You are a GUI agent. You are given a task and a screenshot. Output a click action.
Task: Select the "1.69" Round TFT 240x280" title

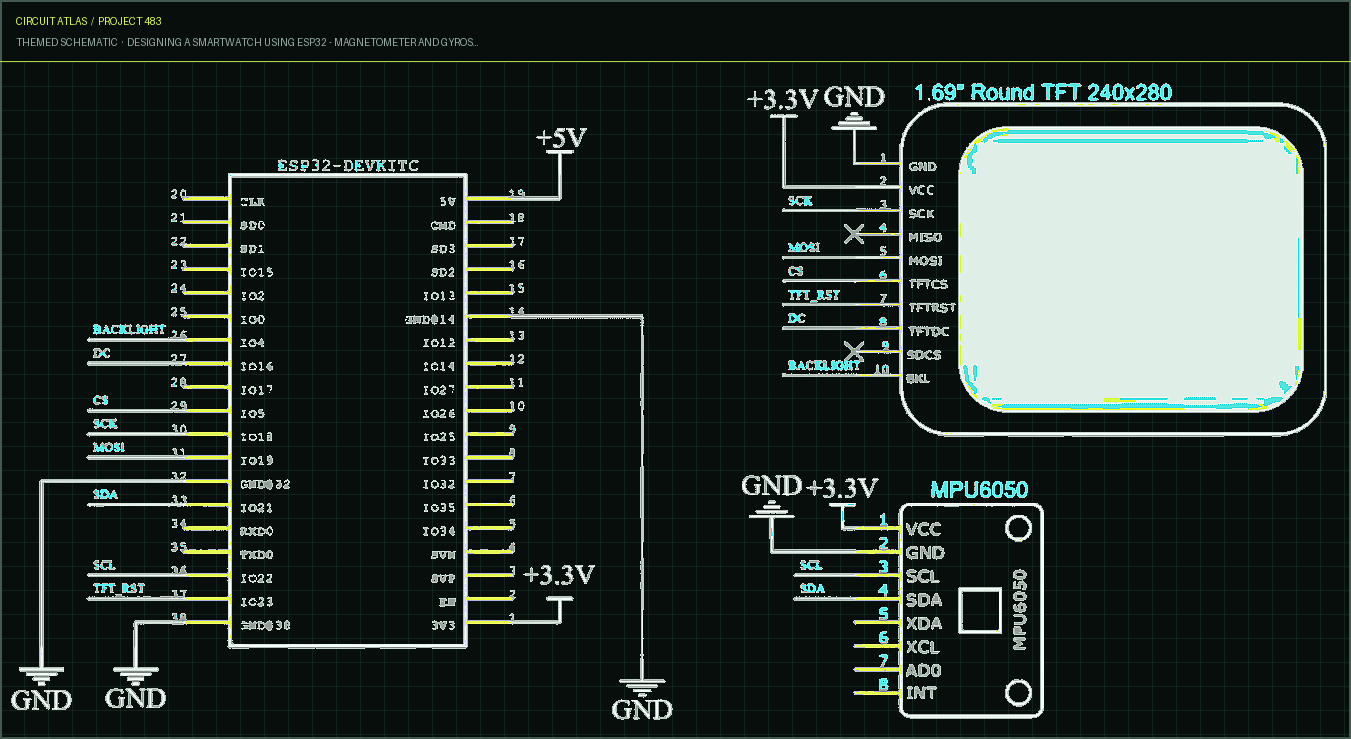tap(1043, 93)
